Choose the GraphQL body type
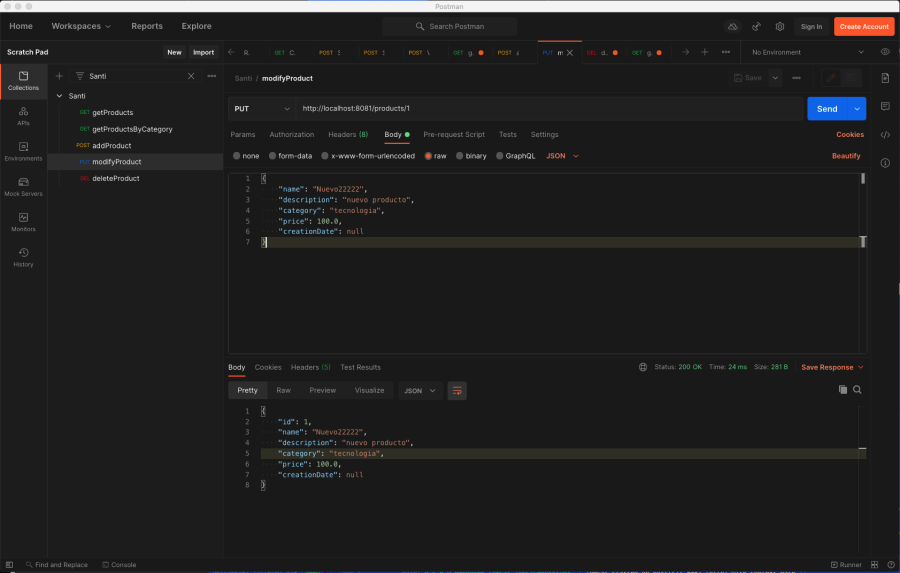The width and height of the screenshot is (900, 573). (500, 156)
